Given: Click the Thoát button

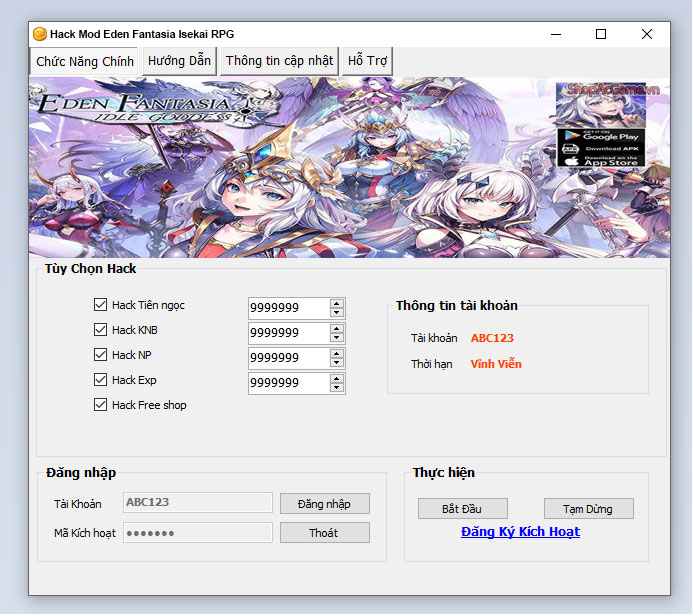Looking at the screenshot, I should [x=325, y=533].
